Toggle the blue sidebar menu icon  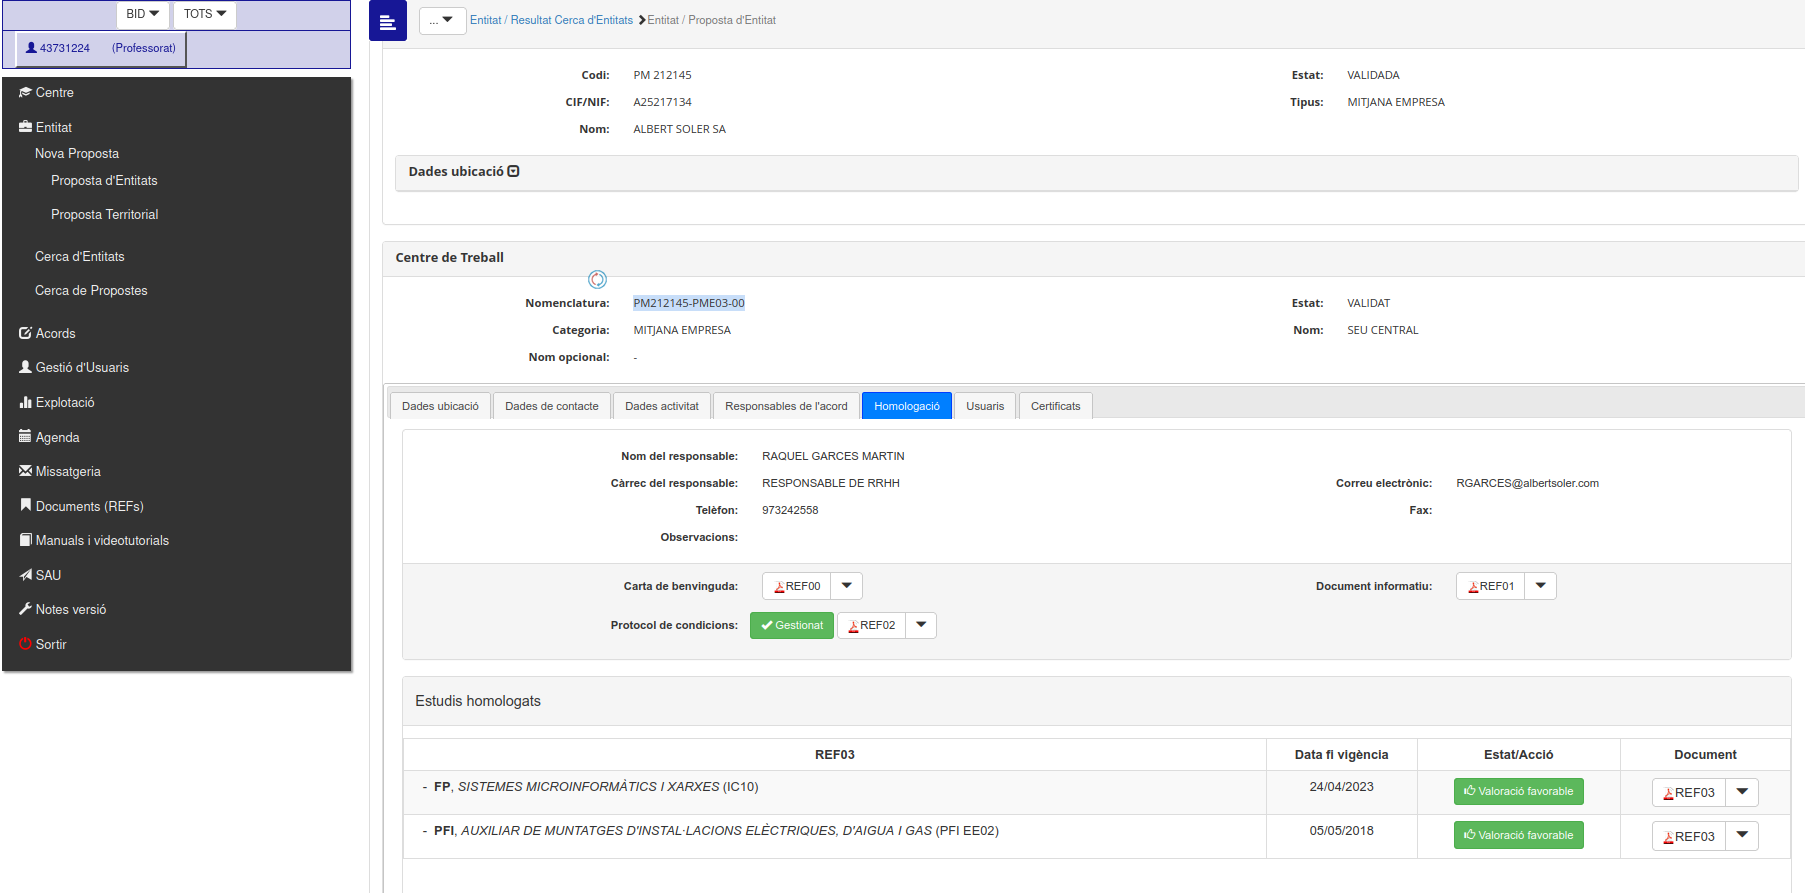click(x=388, y=21)
